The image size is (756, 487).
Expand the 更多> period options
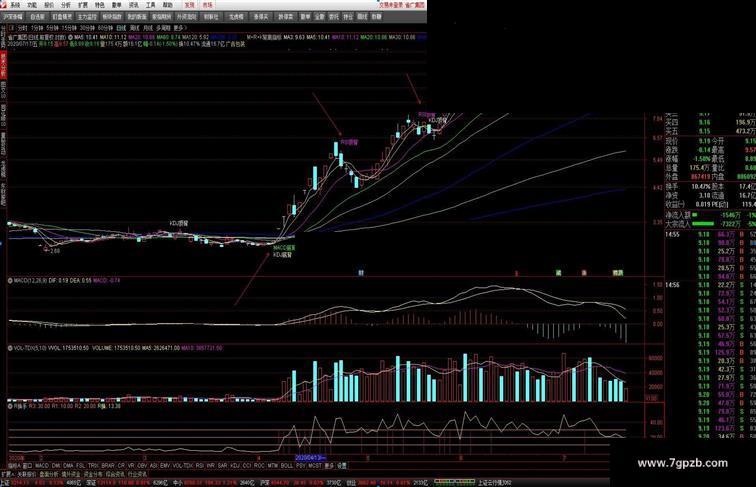pyautogui.click(x=180, y=28)
